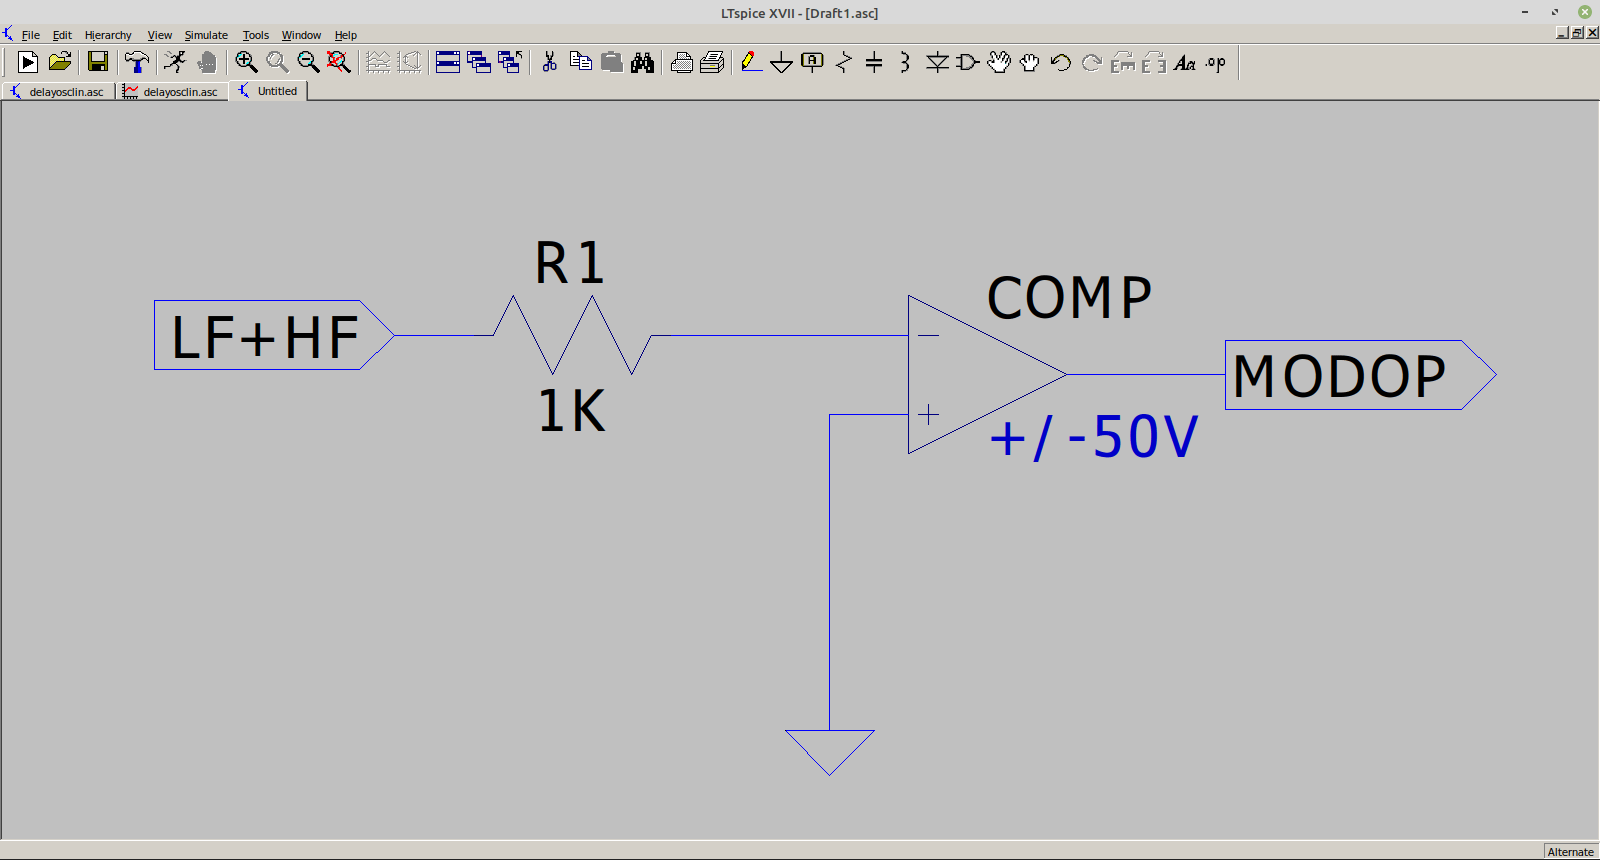The height and width of the screenshot is (860, 1600).
Task: Open the Tools menu
Action: [256, 35]
